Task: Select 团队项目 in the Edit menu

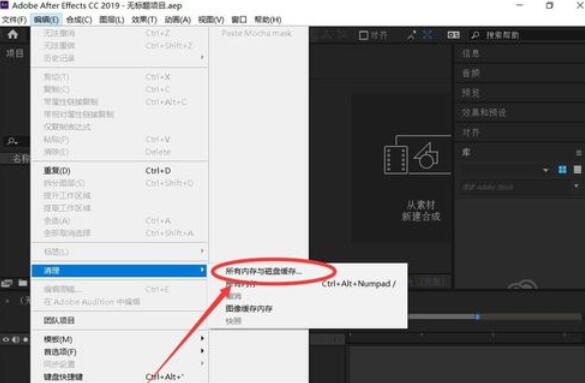Action: [119, 320]
